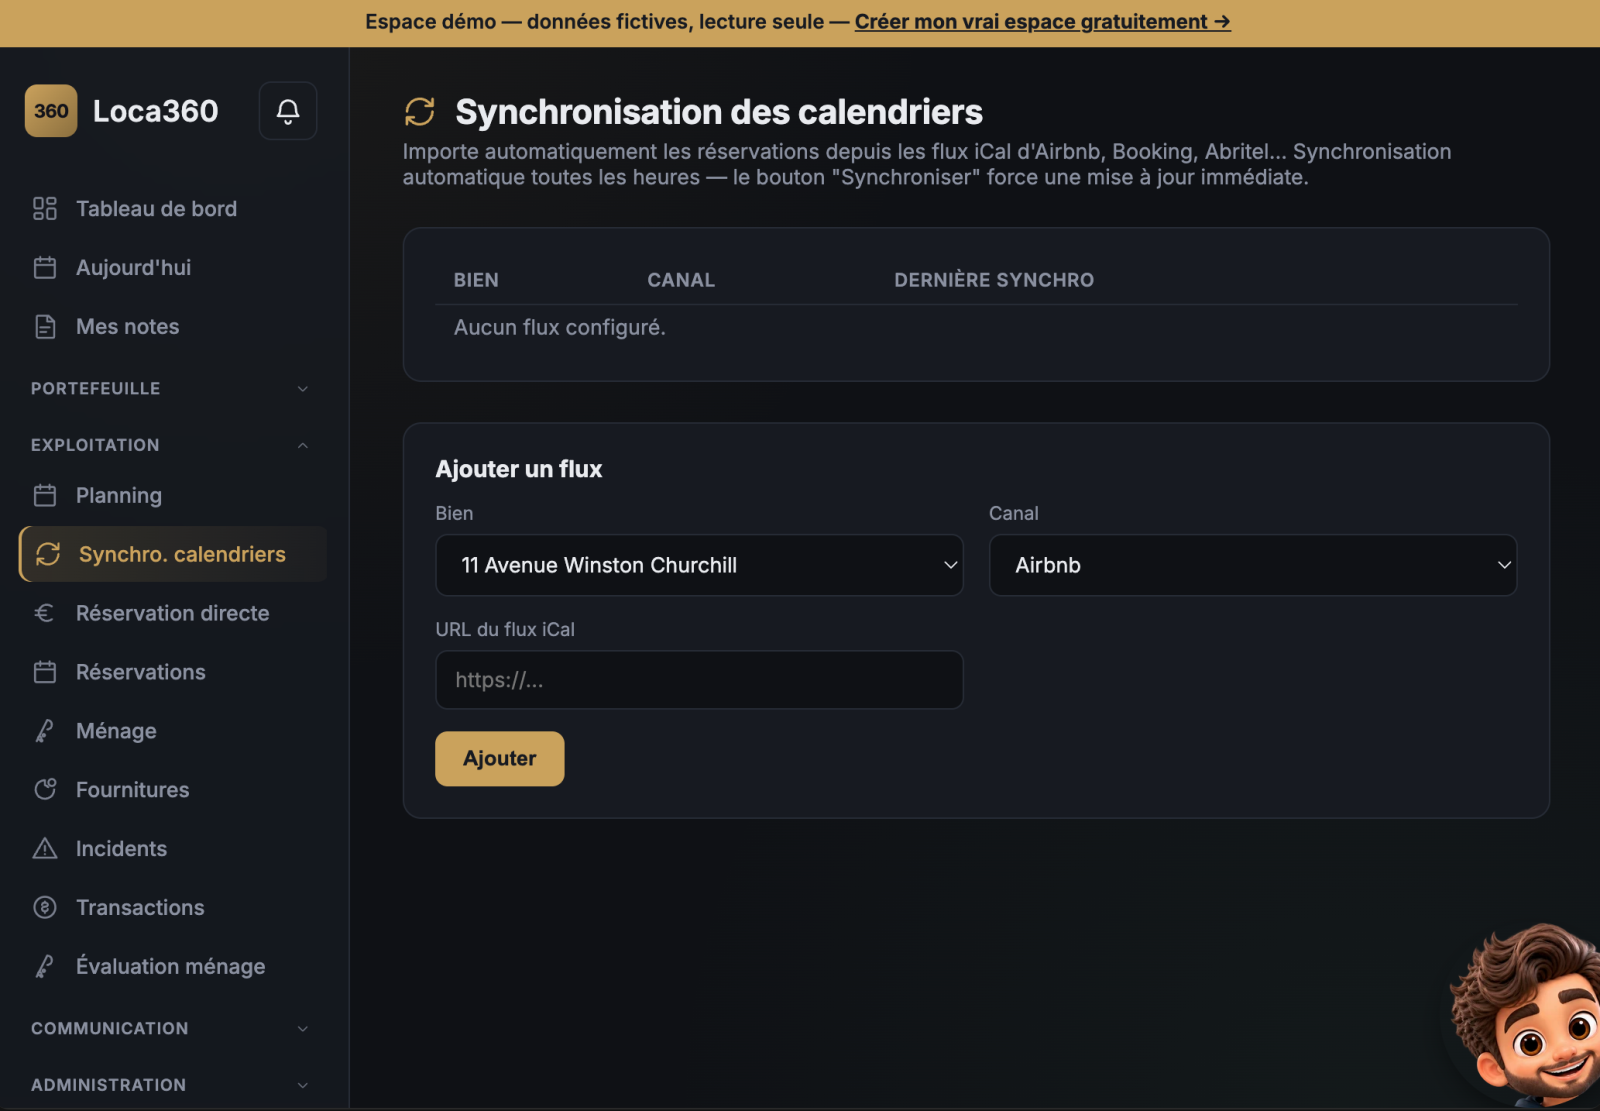Image resolution: width=1600 pixels, height=1111 pixels.
Task: Click the Fournitures icon
Action: (45, 790)
